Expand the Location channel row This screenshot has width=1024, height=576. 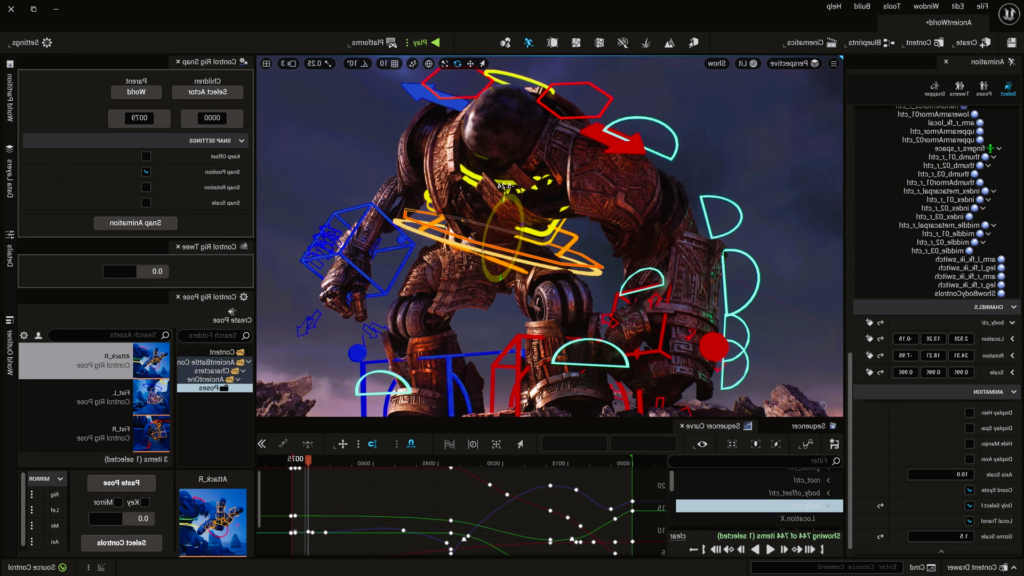pyautogui.click(x=1012, y=339)
